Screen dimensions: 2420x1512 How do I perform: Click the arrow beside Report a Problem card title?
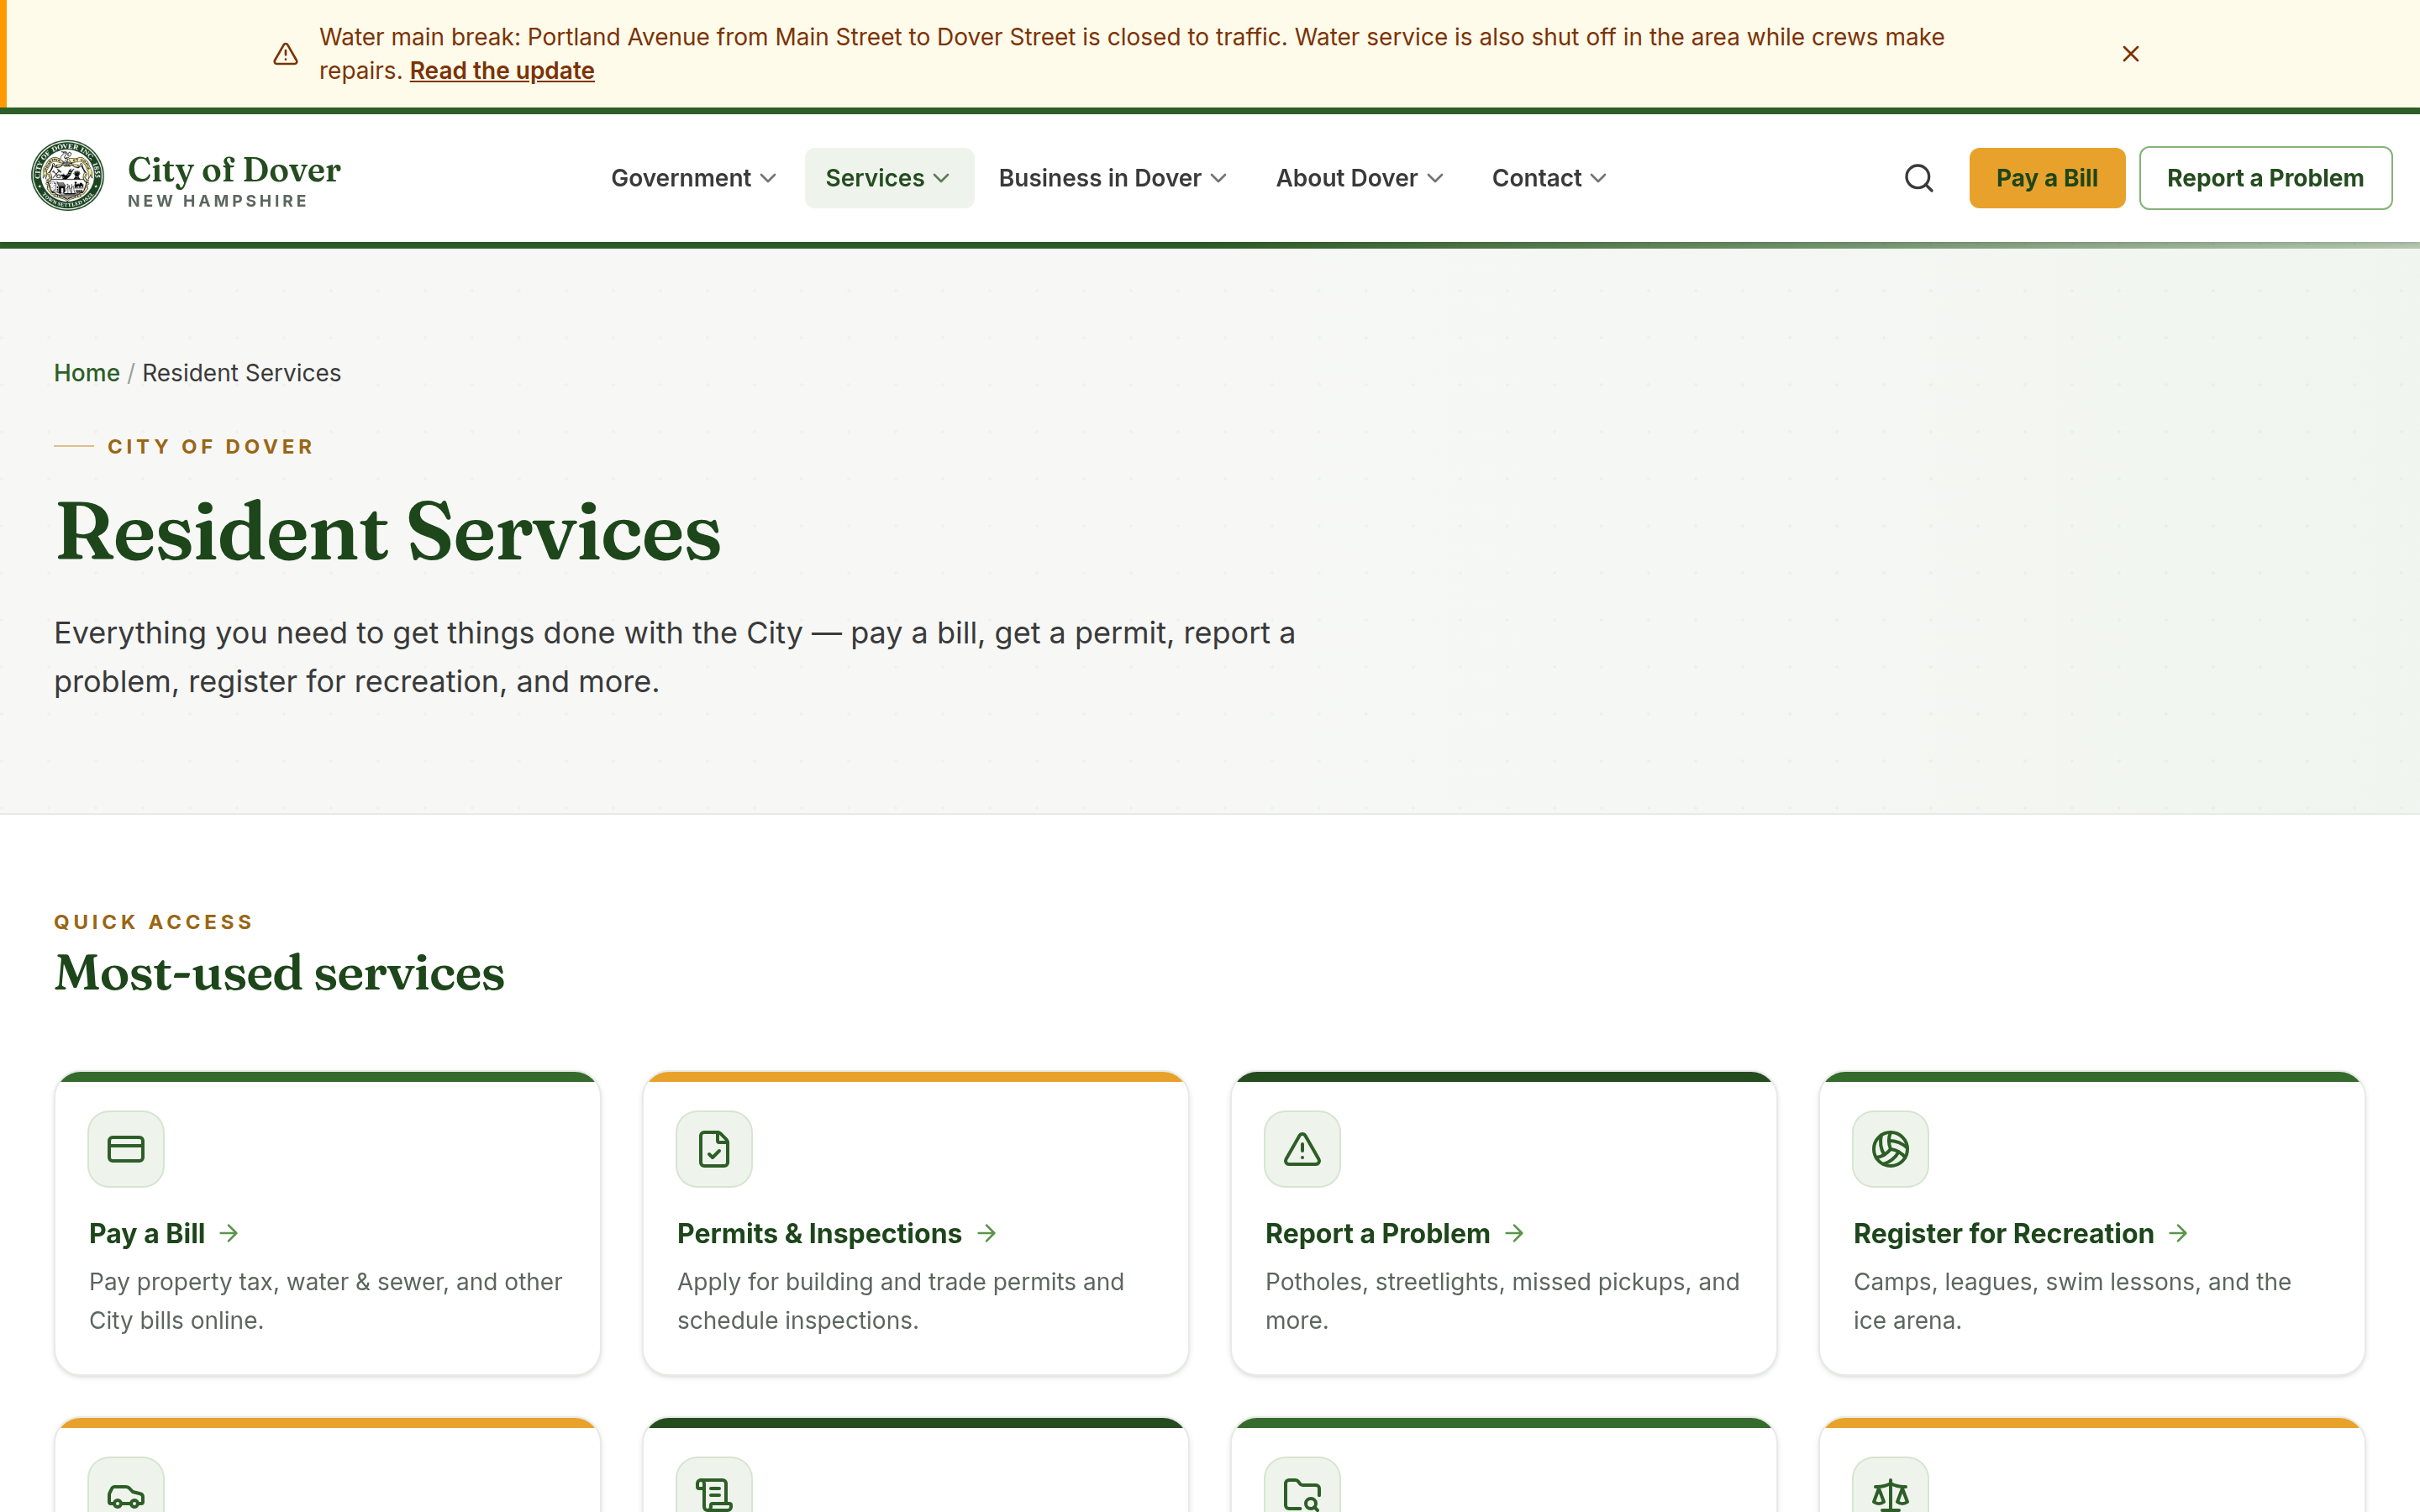pyautogui.click(x=1515, y=1234)
